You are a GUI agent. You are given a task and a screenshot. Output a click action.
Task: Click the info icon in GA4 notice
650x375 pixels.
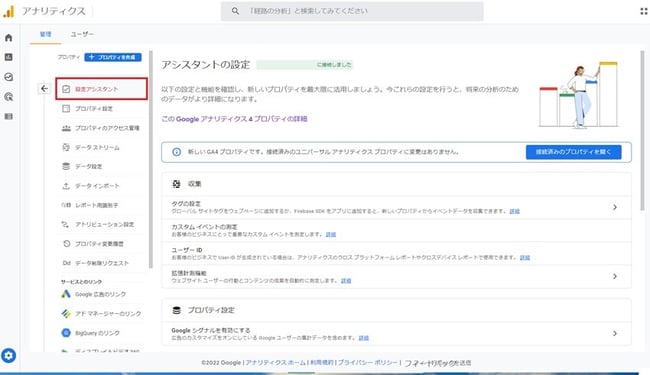click(x=176, y=152)
